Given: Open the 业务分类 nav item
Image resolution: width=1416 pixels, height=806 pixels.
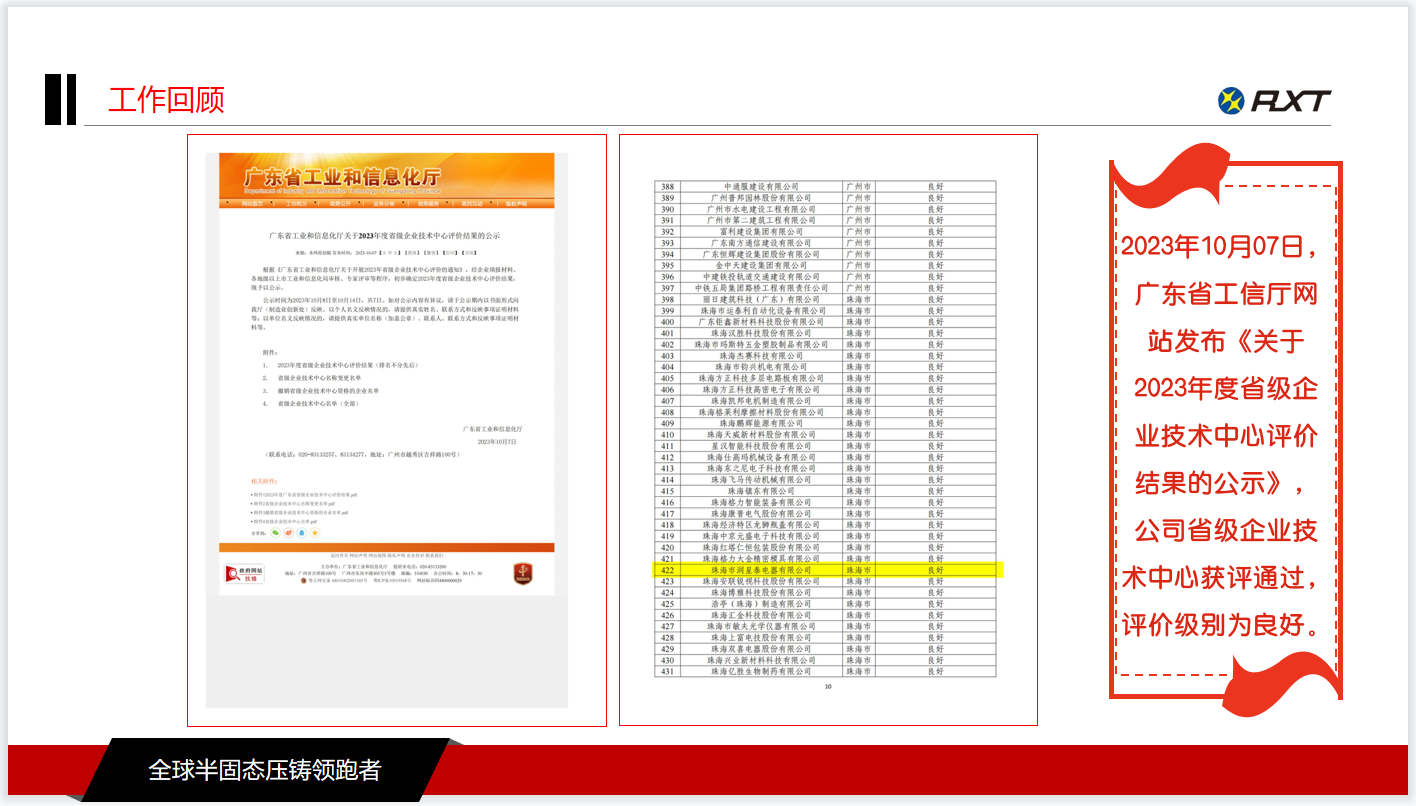Looking at the screenshot, I should coord(384,204).
